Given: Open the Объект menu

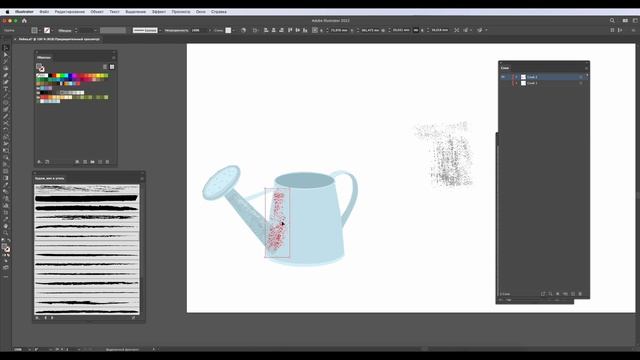Looking at the screenshot, I should tap(97, 12).
